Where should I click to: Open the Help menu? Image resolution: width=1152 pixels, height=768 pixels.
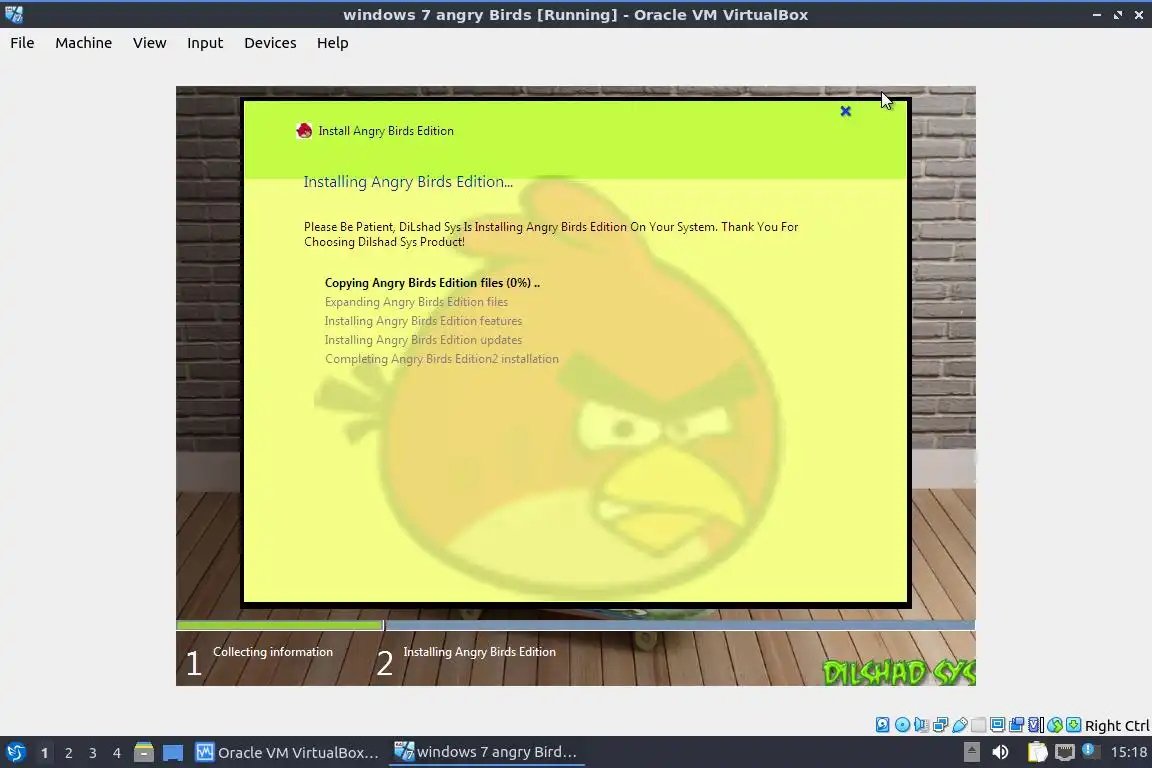coord(333,43)
